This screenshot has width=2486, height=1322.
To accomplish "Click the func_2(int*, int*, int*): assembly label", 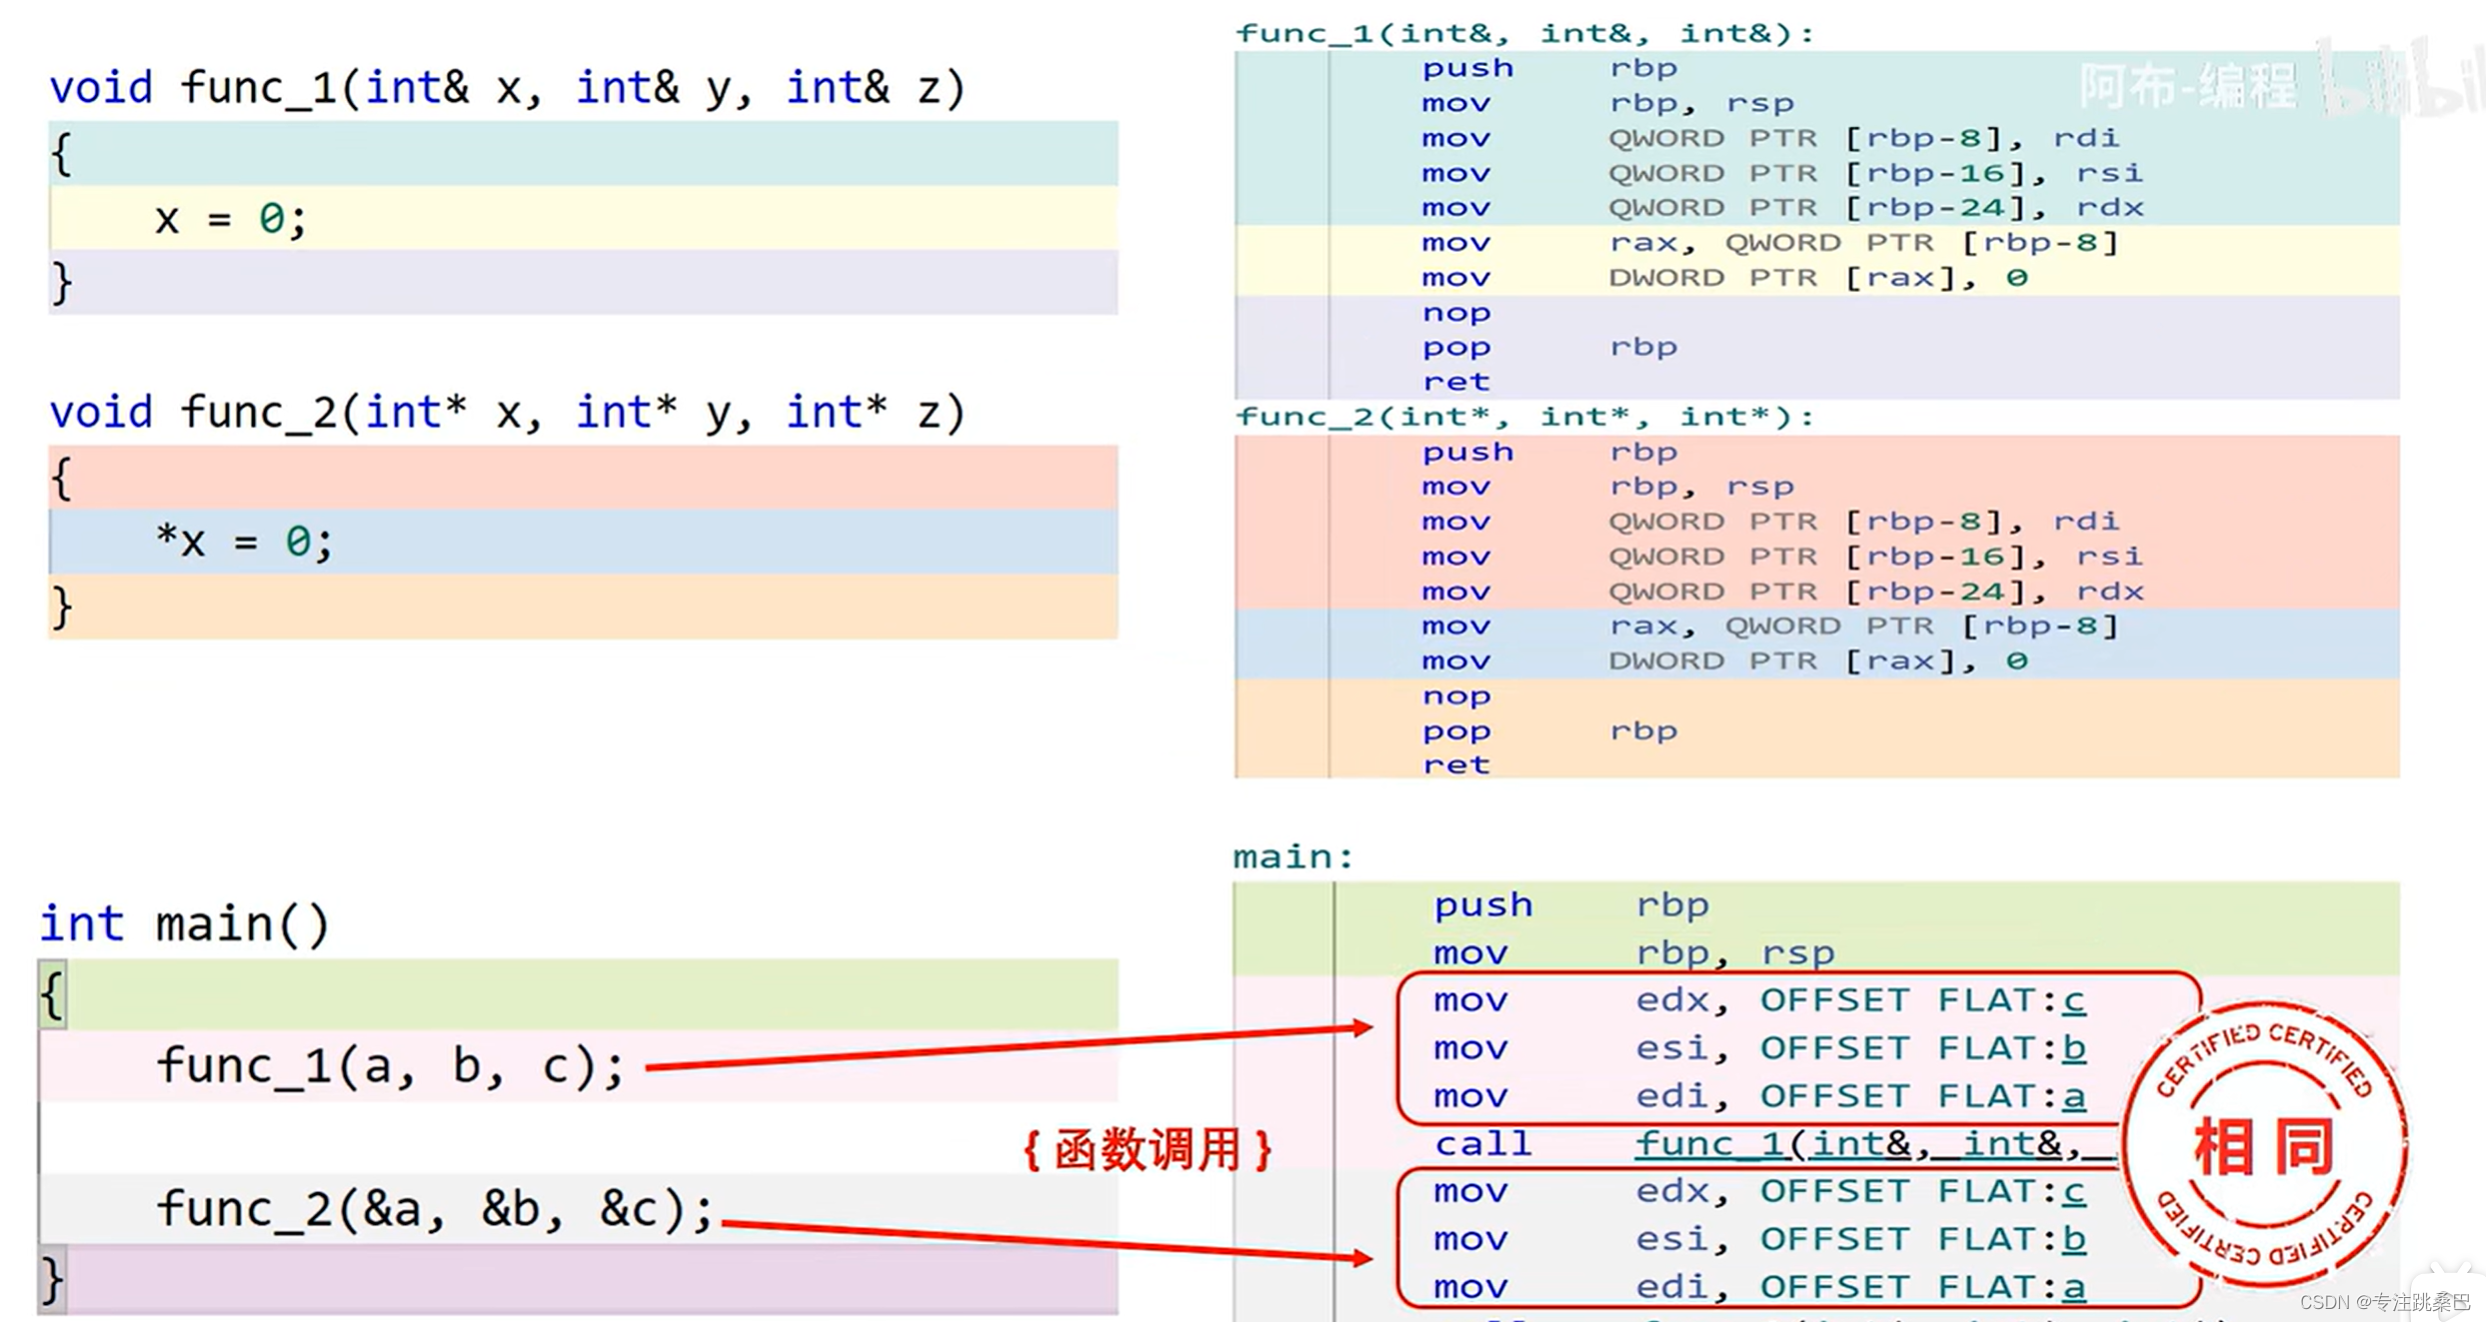I will pyautogui.click(x=1524, y=416).
